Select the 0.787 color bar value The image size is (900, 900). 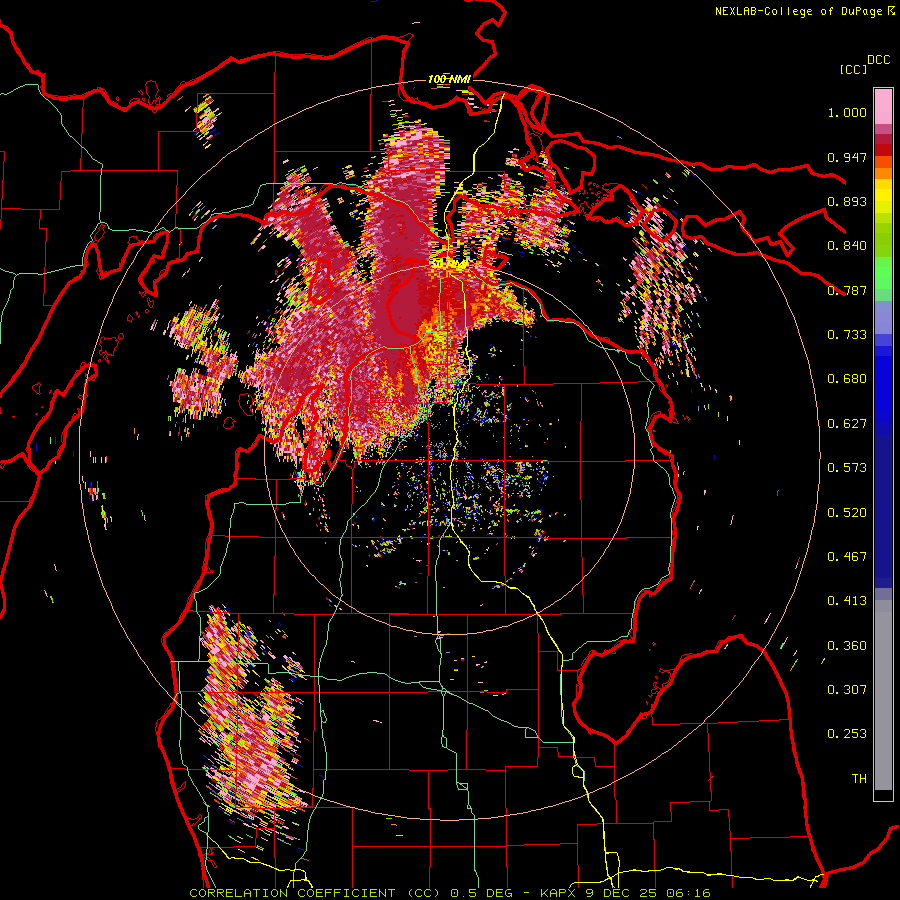[847, 290]
